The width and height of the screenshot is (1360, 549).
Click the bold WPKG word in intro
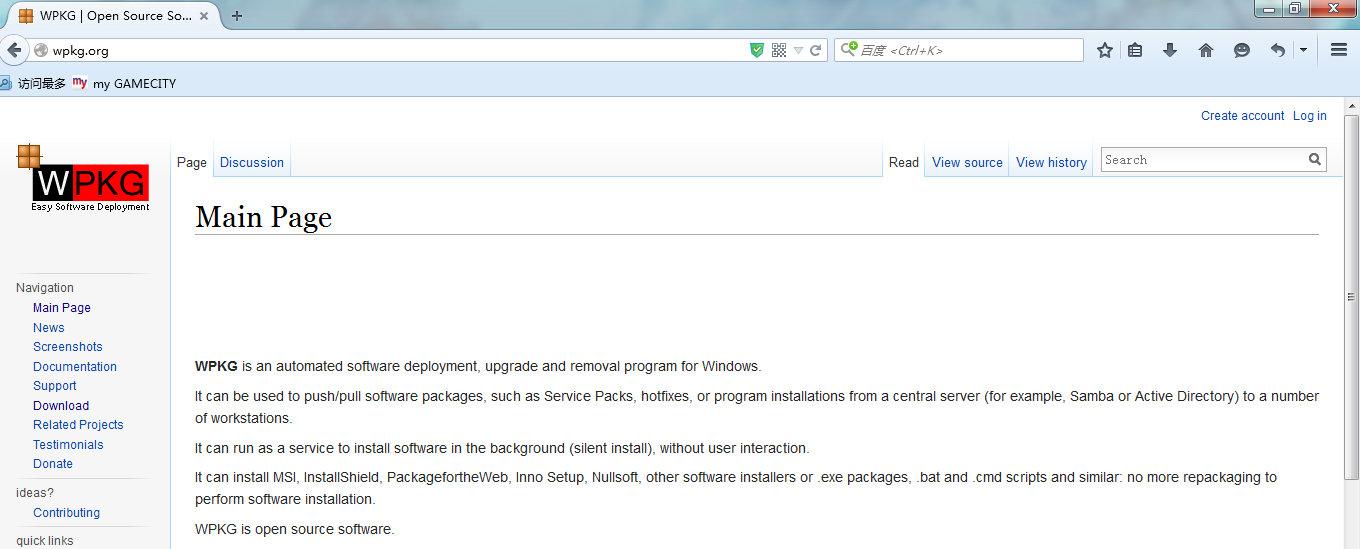216,366
